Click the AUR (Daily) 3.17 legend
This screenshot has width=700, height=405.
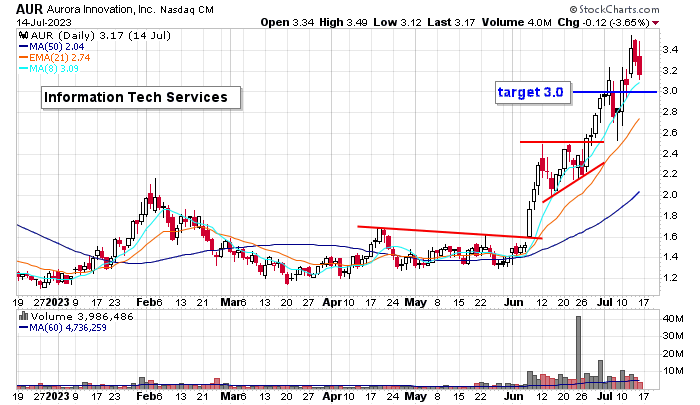click(x=100, y=35)
